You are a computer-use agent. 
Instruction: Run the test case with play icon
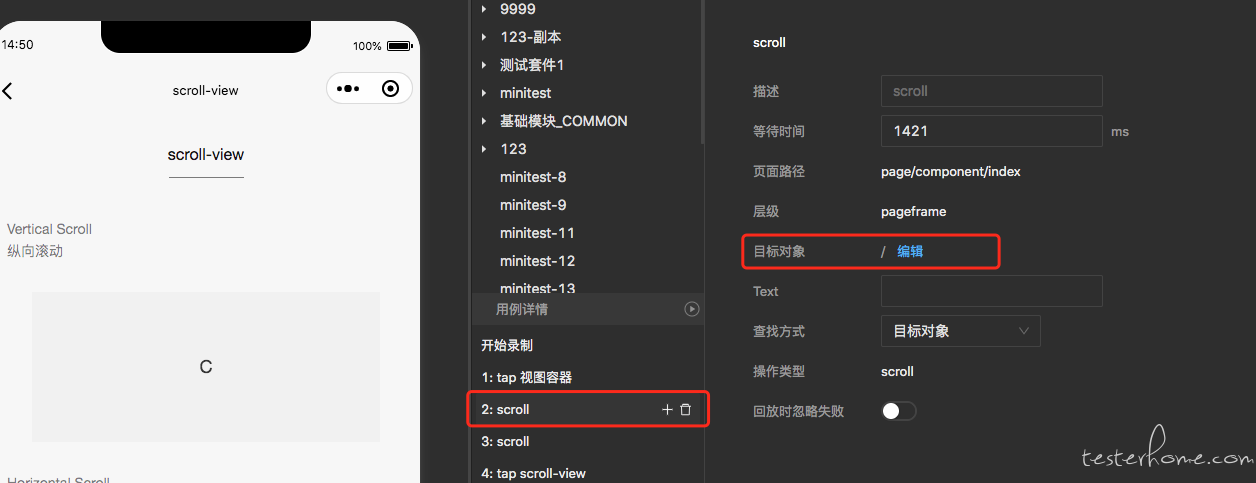coord(691,309)
